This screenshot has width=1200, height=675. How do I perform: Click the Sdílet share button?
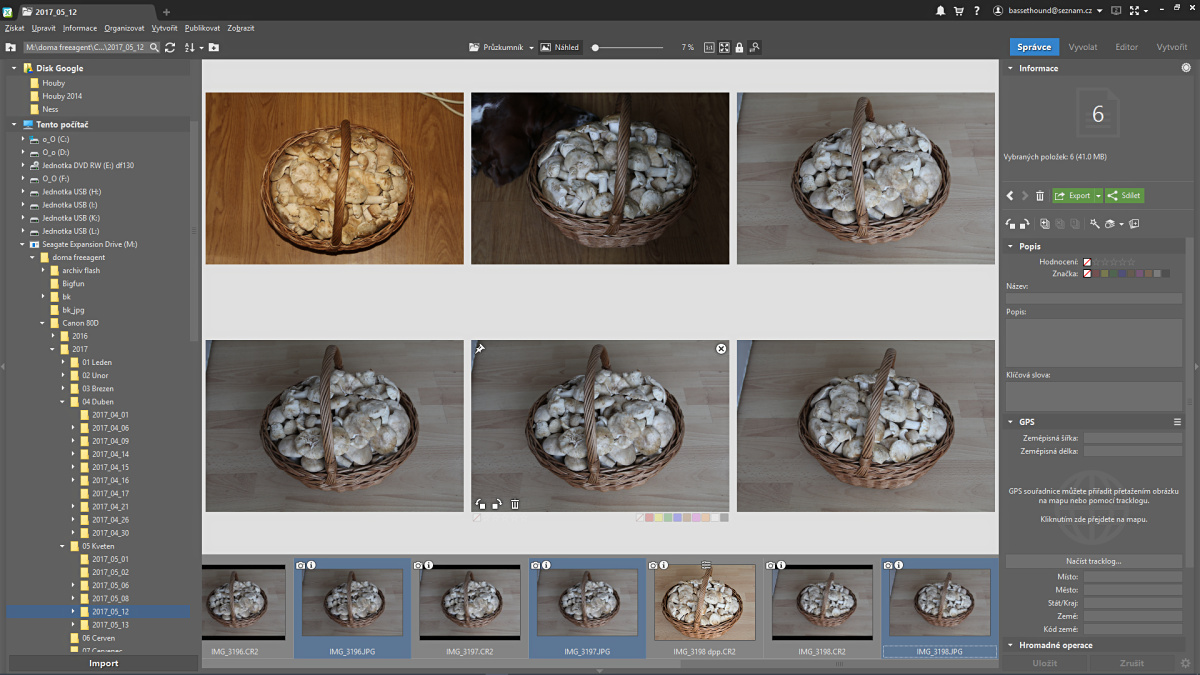click(1125, 196)
